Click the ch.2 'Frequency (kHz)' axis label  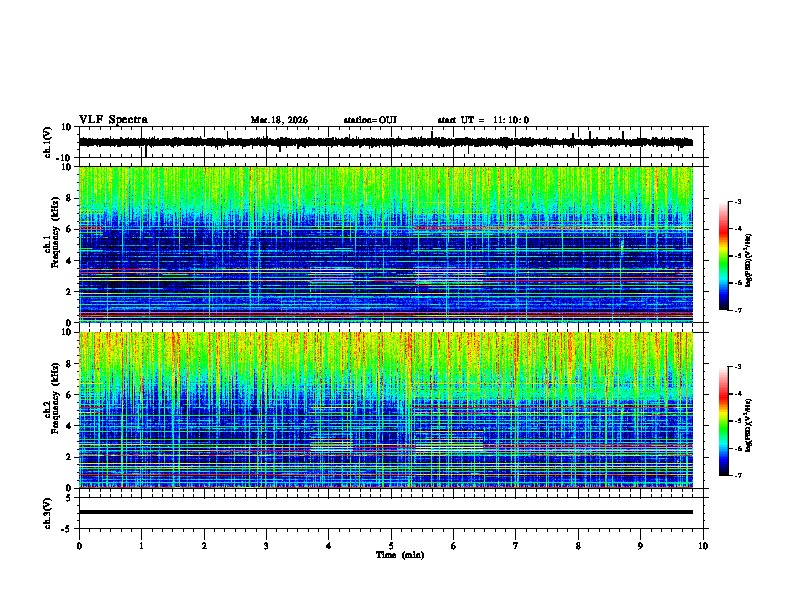55,398
